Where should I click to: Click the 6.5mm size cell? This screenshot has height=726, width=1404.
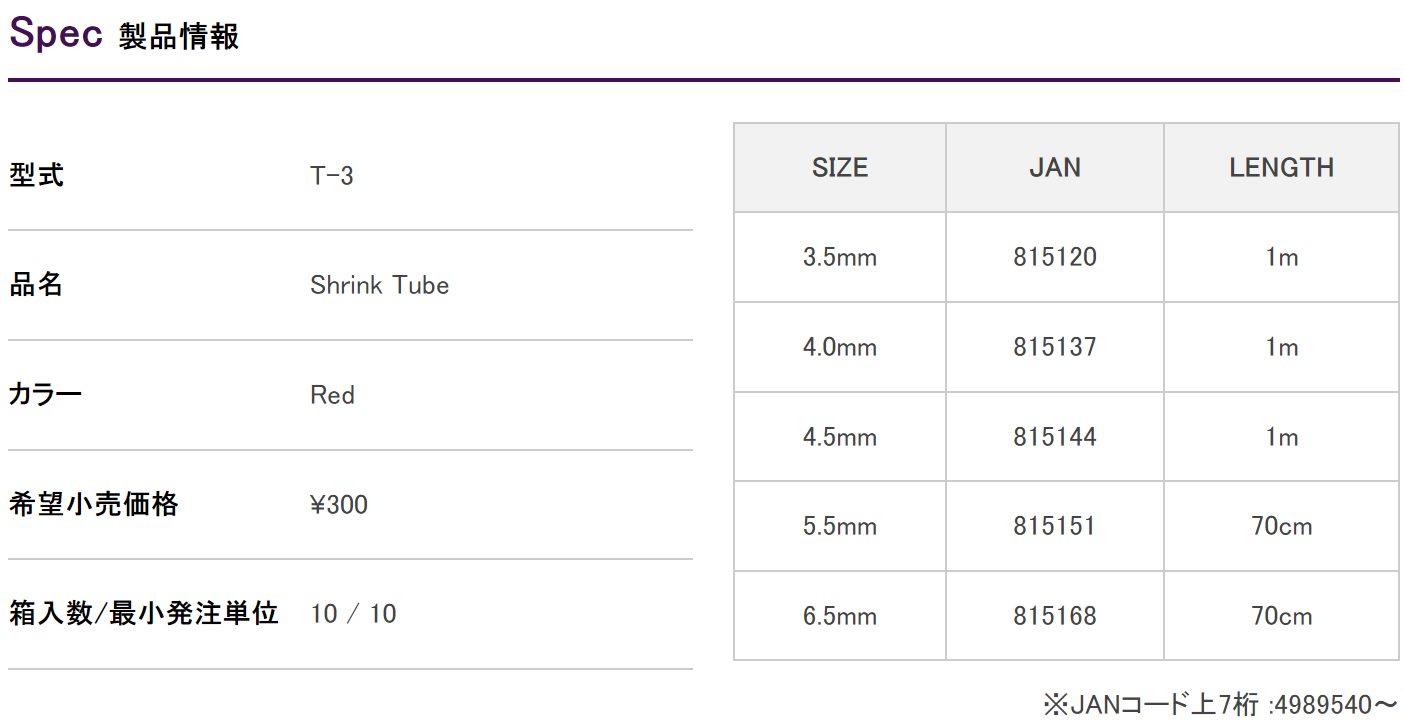(x=840, y=616)
